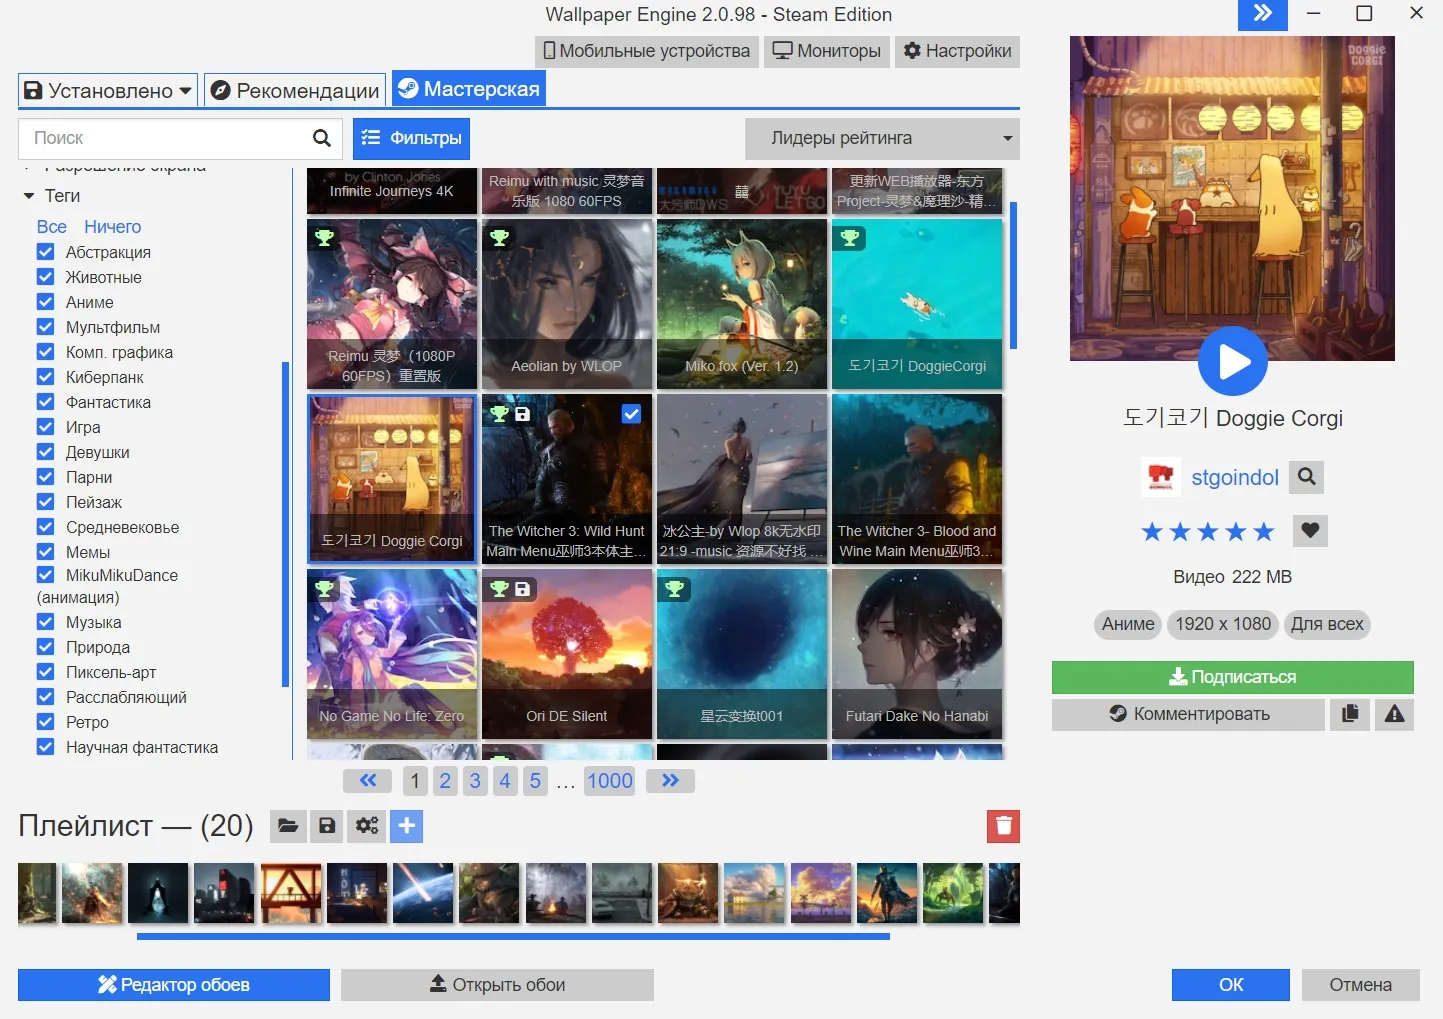
Task: Disable the Научная фантастика tag
Action: coord(45,747)
